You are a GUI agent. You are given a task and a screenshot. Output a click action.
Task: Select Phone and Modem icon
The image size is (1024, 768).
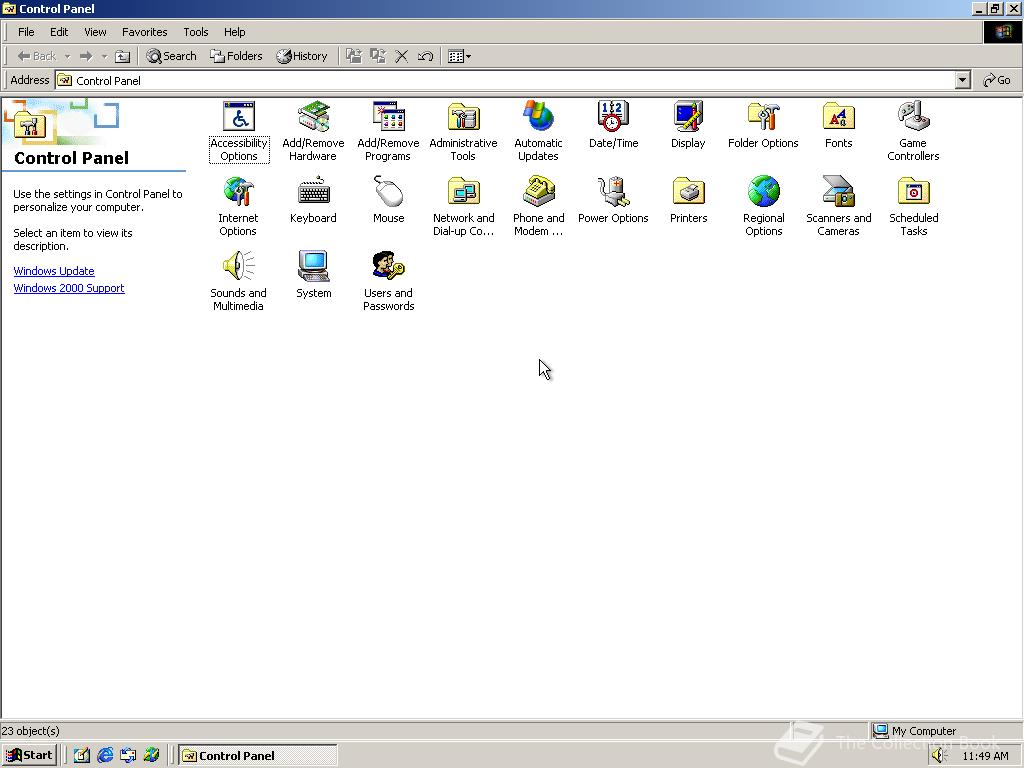(x=539, y=206)
